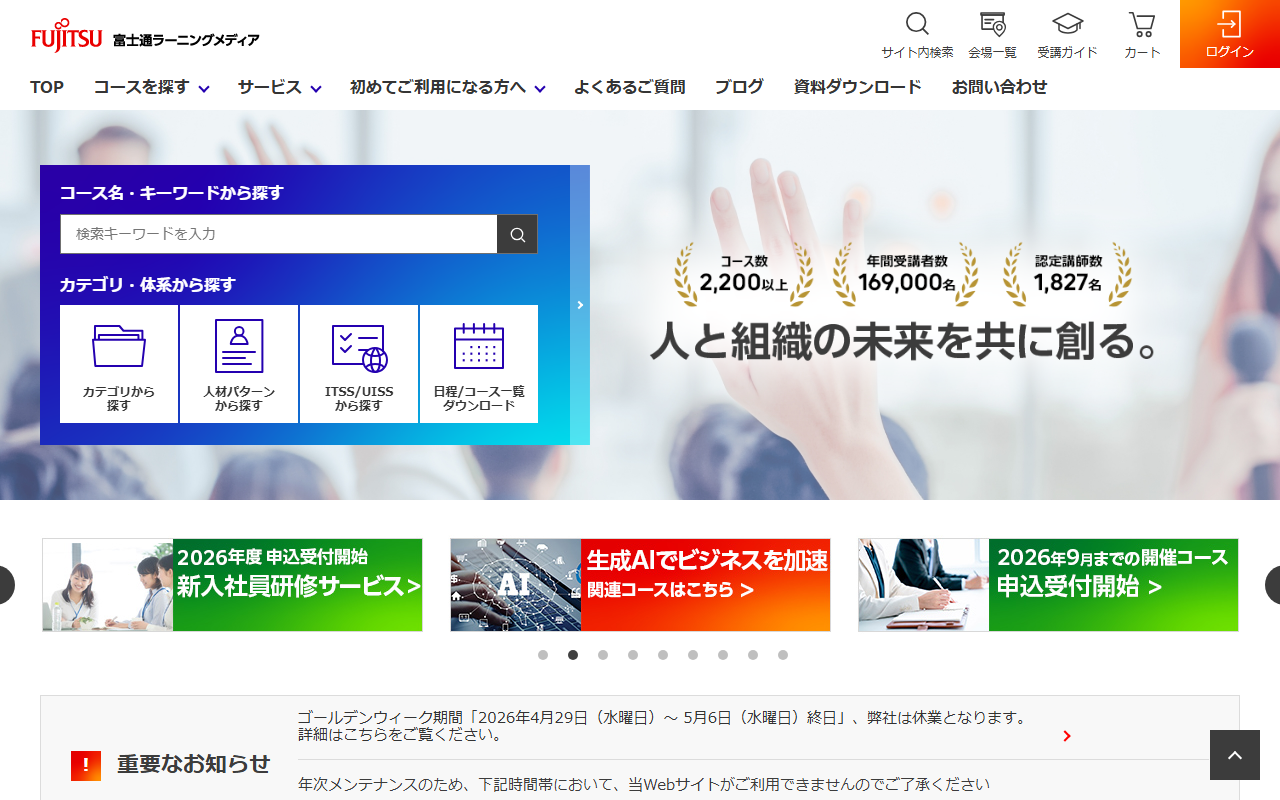Click the orange login button
This screenshot has height=800, width=1280.
coord(1230,34)
